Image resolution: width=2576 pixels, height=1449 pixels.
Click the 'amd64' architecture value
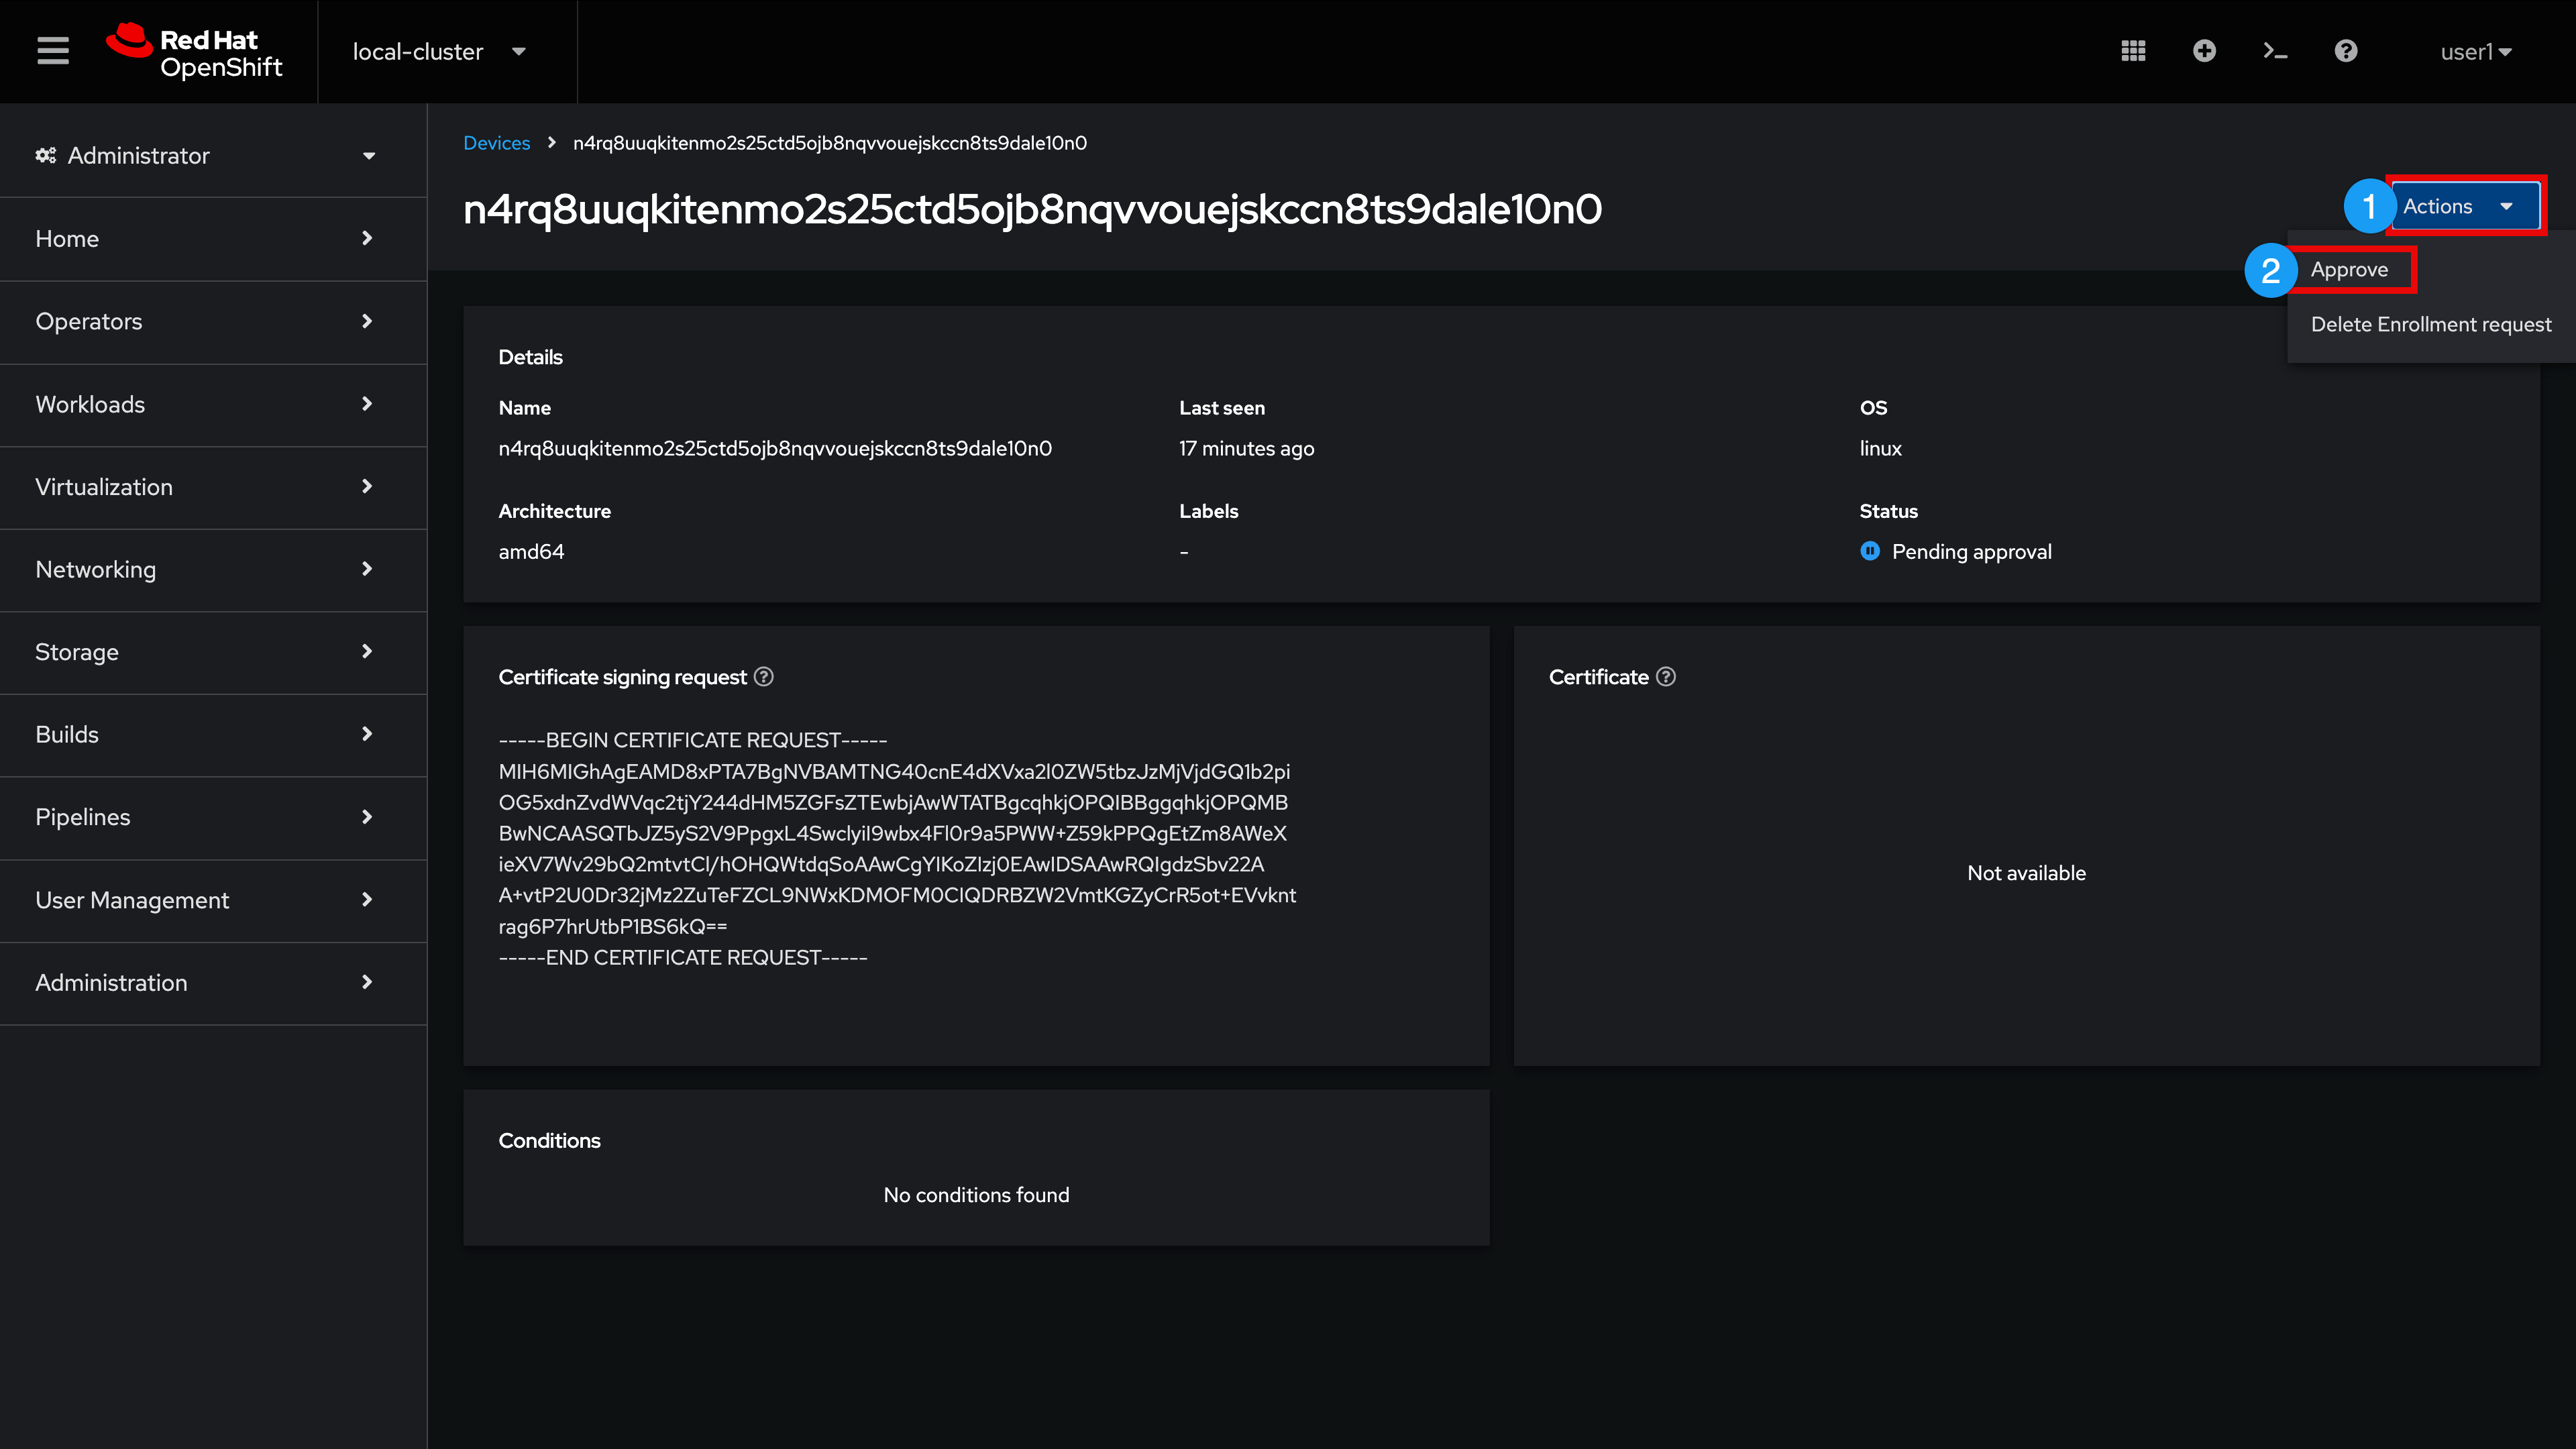coord(531,551)
